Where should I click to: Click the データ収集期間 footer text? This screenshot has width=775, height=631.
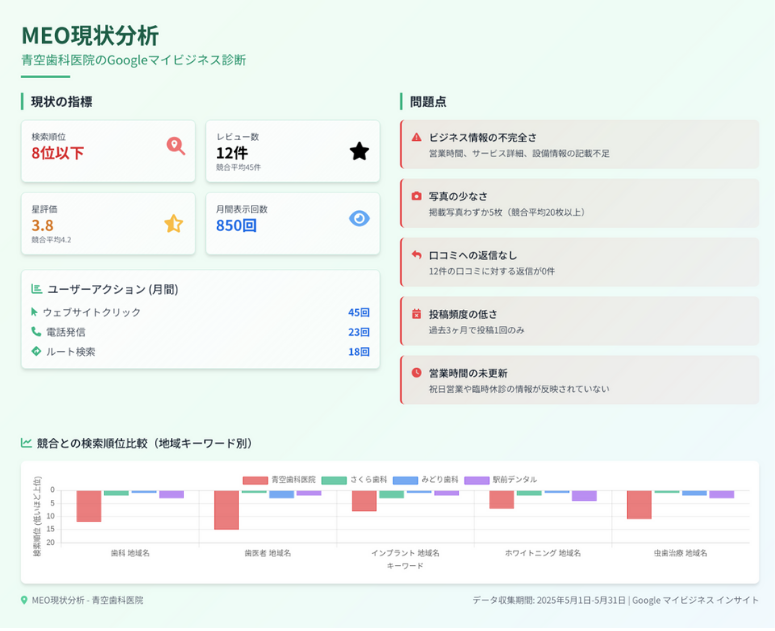tap(615, 600)
